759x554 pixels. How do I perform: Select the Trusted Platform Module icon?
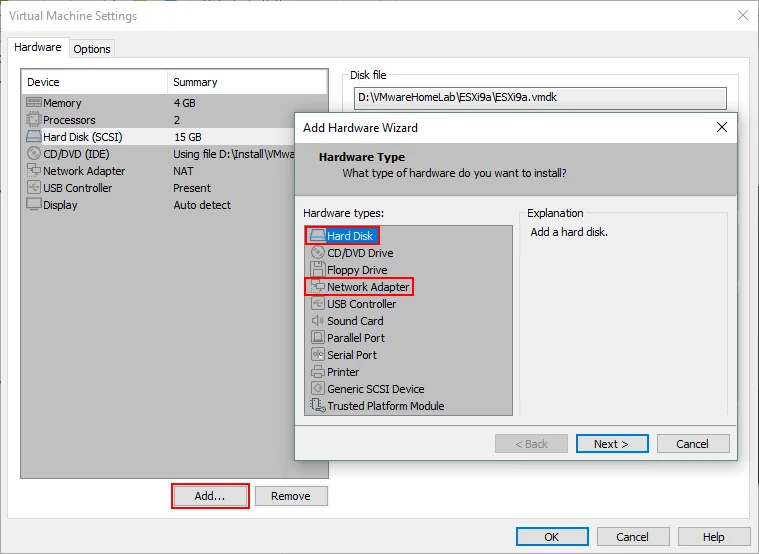click(x=318, y=405)
